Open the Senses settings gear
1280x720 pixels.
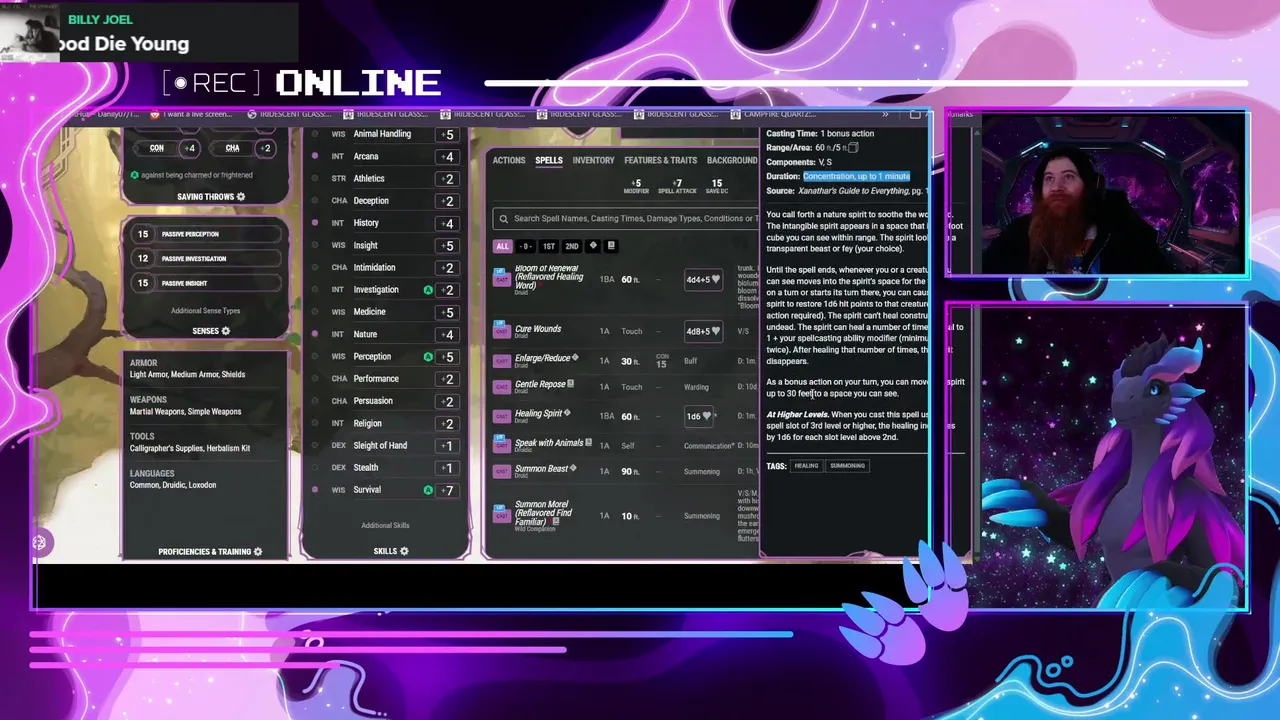pyautogui.click(x=226, y=331)
